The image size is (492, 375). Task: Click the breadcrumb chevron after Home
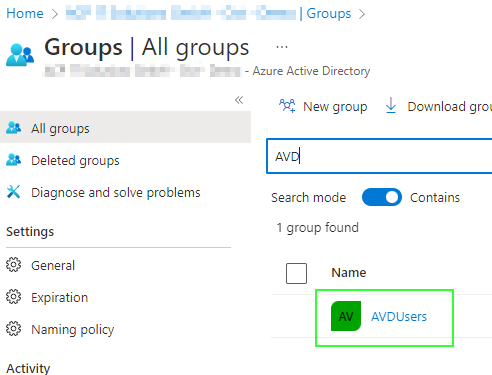[55, 14]
